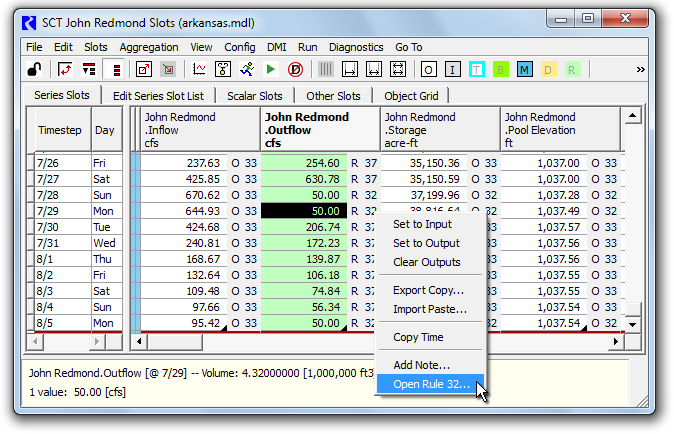Image resolution: width=674 pixels, height=434 pixels.
Task: Click the fit-column double-arrow icon
Action: point(374,69)
